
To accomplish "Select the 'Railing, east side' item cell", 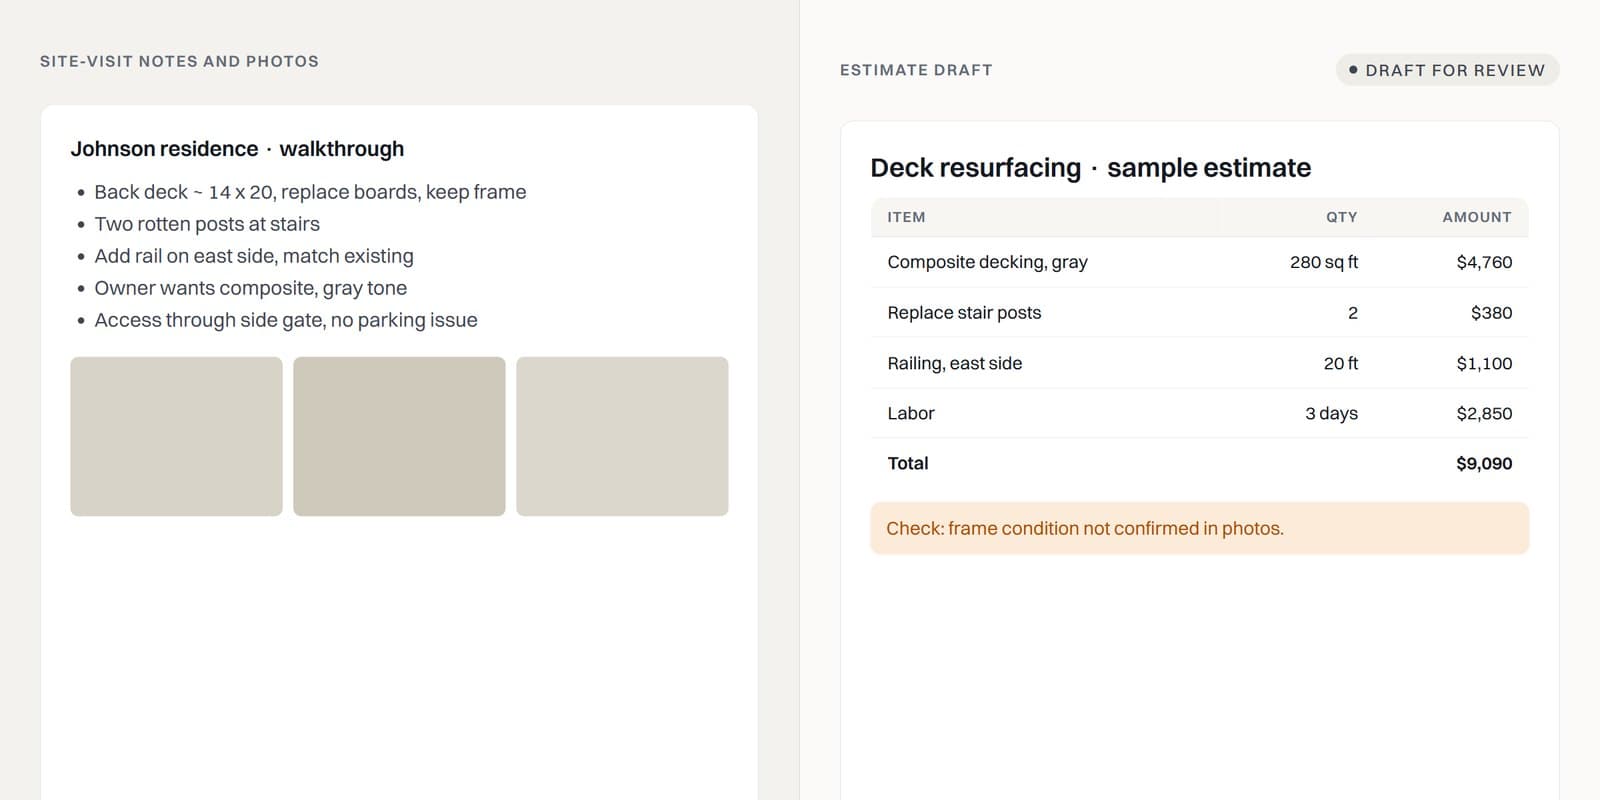I will 955,363.
